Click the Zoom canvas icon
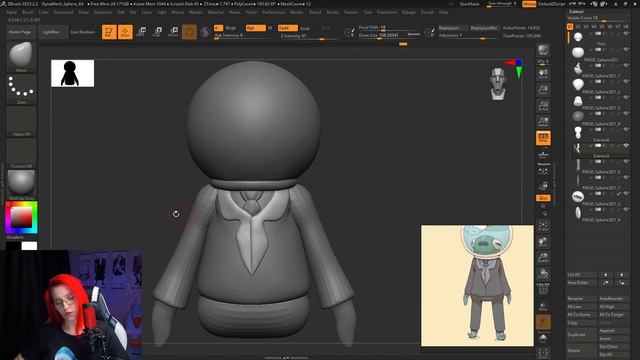The image size is (640, 360). 543,90
